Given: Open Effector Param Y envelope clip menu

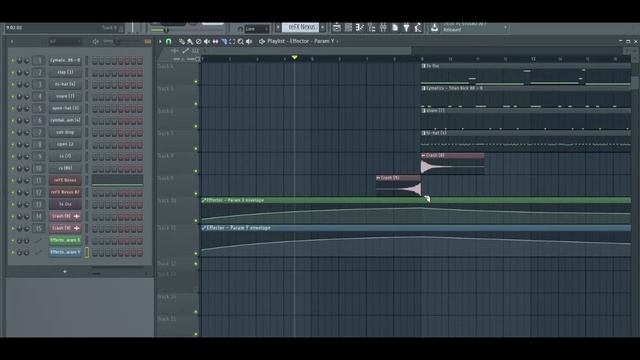Looking at the screenshot, I should coord(204,228).
